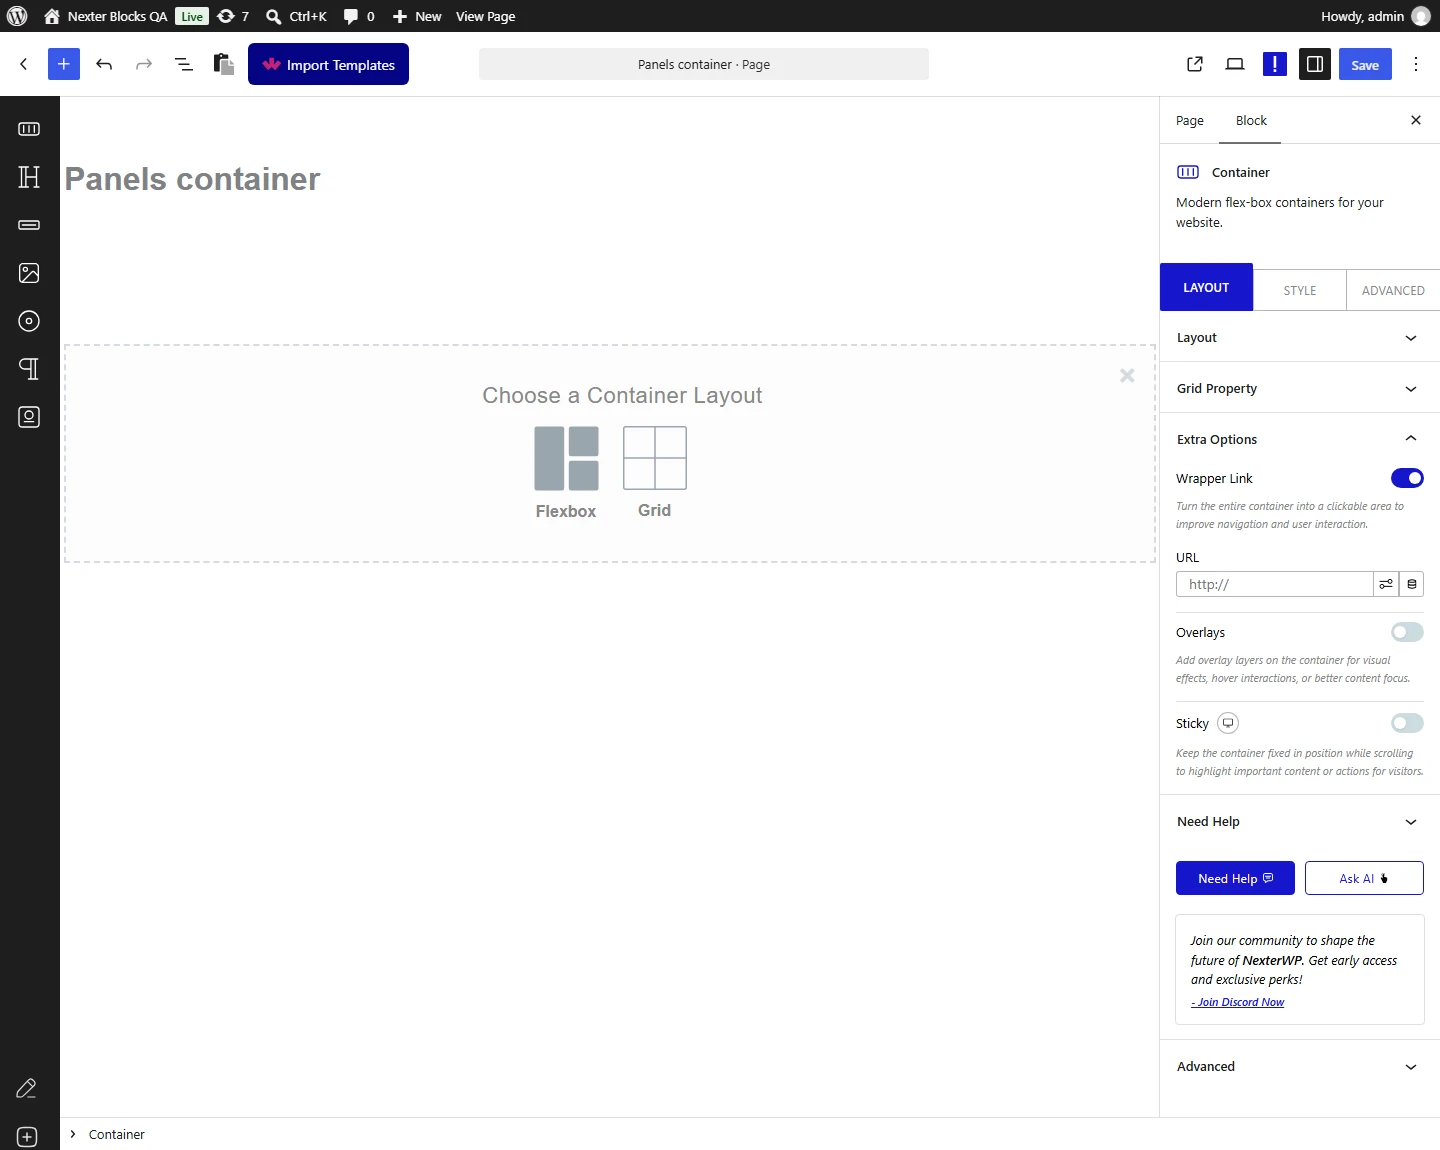Screen dimensions: 1440x1150
Task: Toggle the blue block inserter plus button
Action: pyautogui.click(x=64, y=64)
